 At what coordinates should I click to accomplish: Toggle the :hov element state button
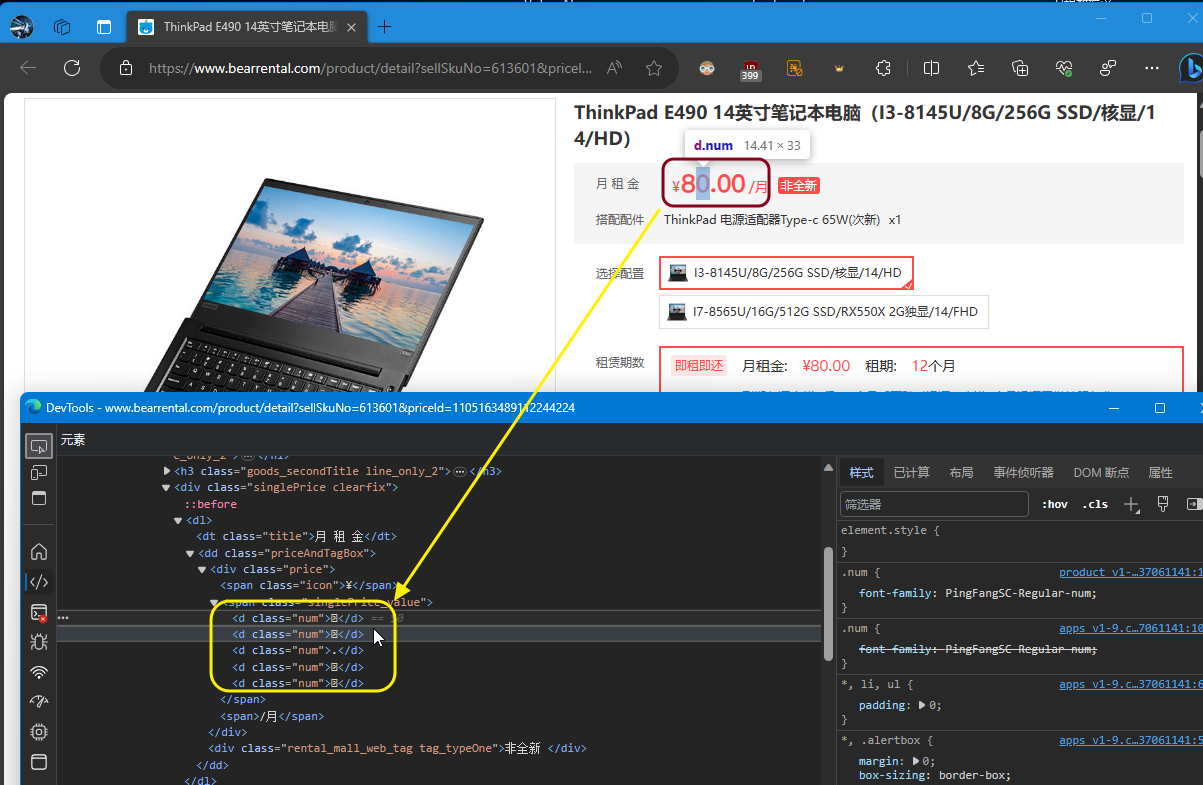pos(1054,504)
